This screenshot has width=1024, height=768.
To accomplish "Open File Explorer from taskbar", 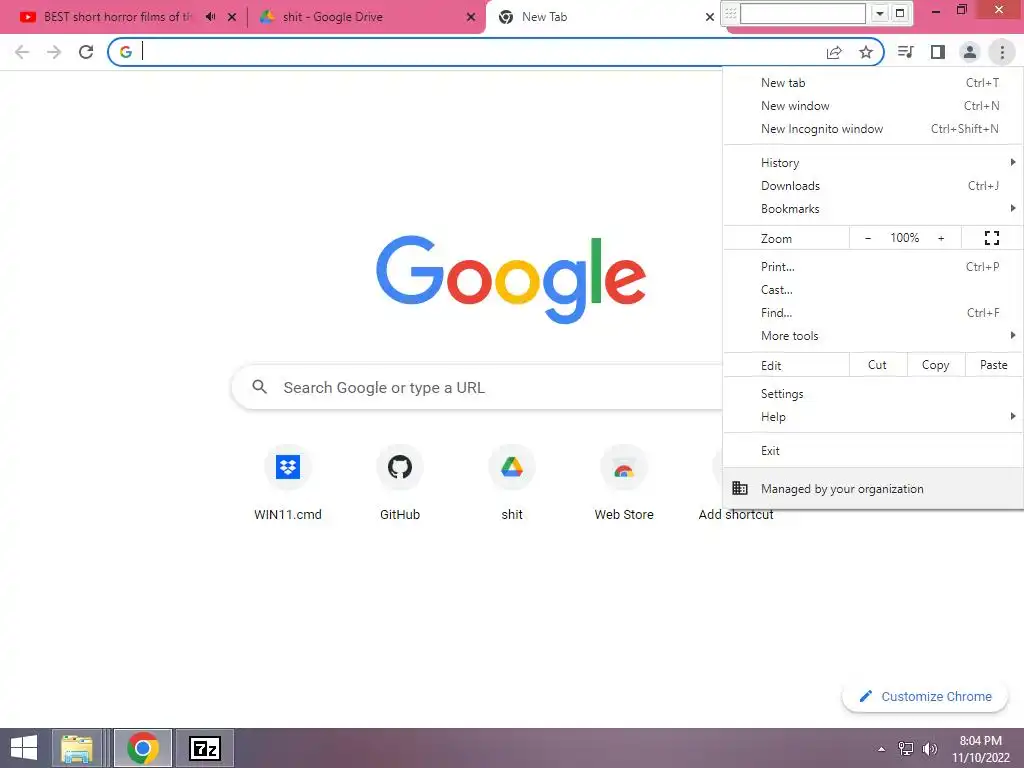I will pos(76,748).
